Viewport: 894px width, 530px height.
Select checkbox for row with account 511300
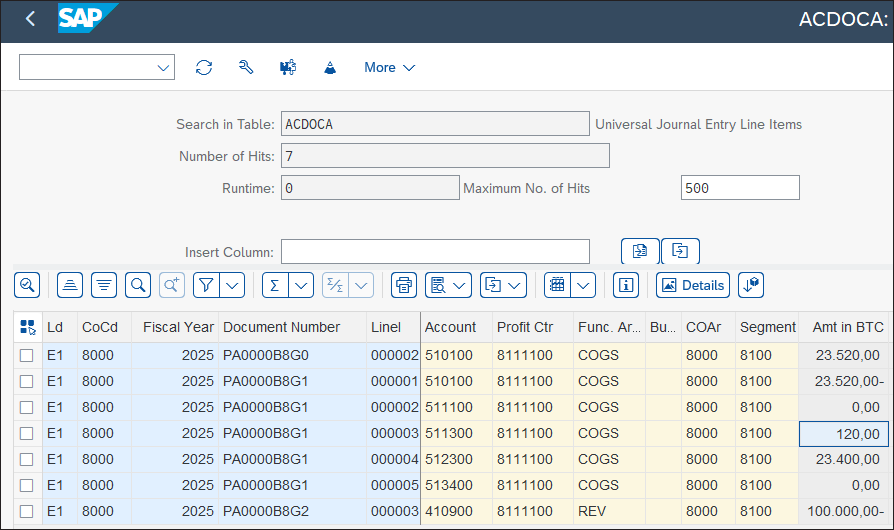(27, 433)
